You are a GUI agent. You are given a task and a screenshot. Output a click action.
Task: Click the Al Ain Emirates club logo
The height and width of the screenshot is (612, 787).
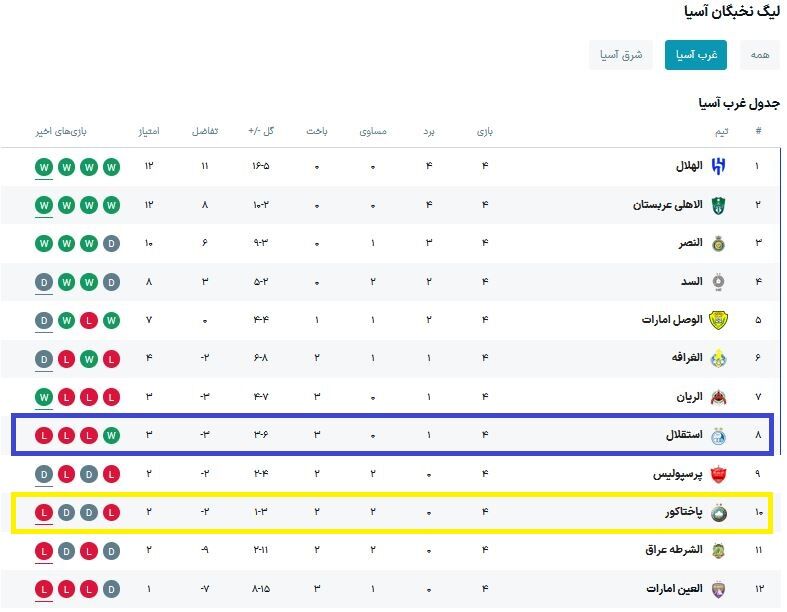point(718,589)
